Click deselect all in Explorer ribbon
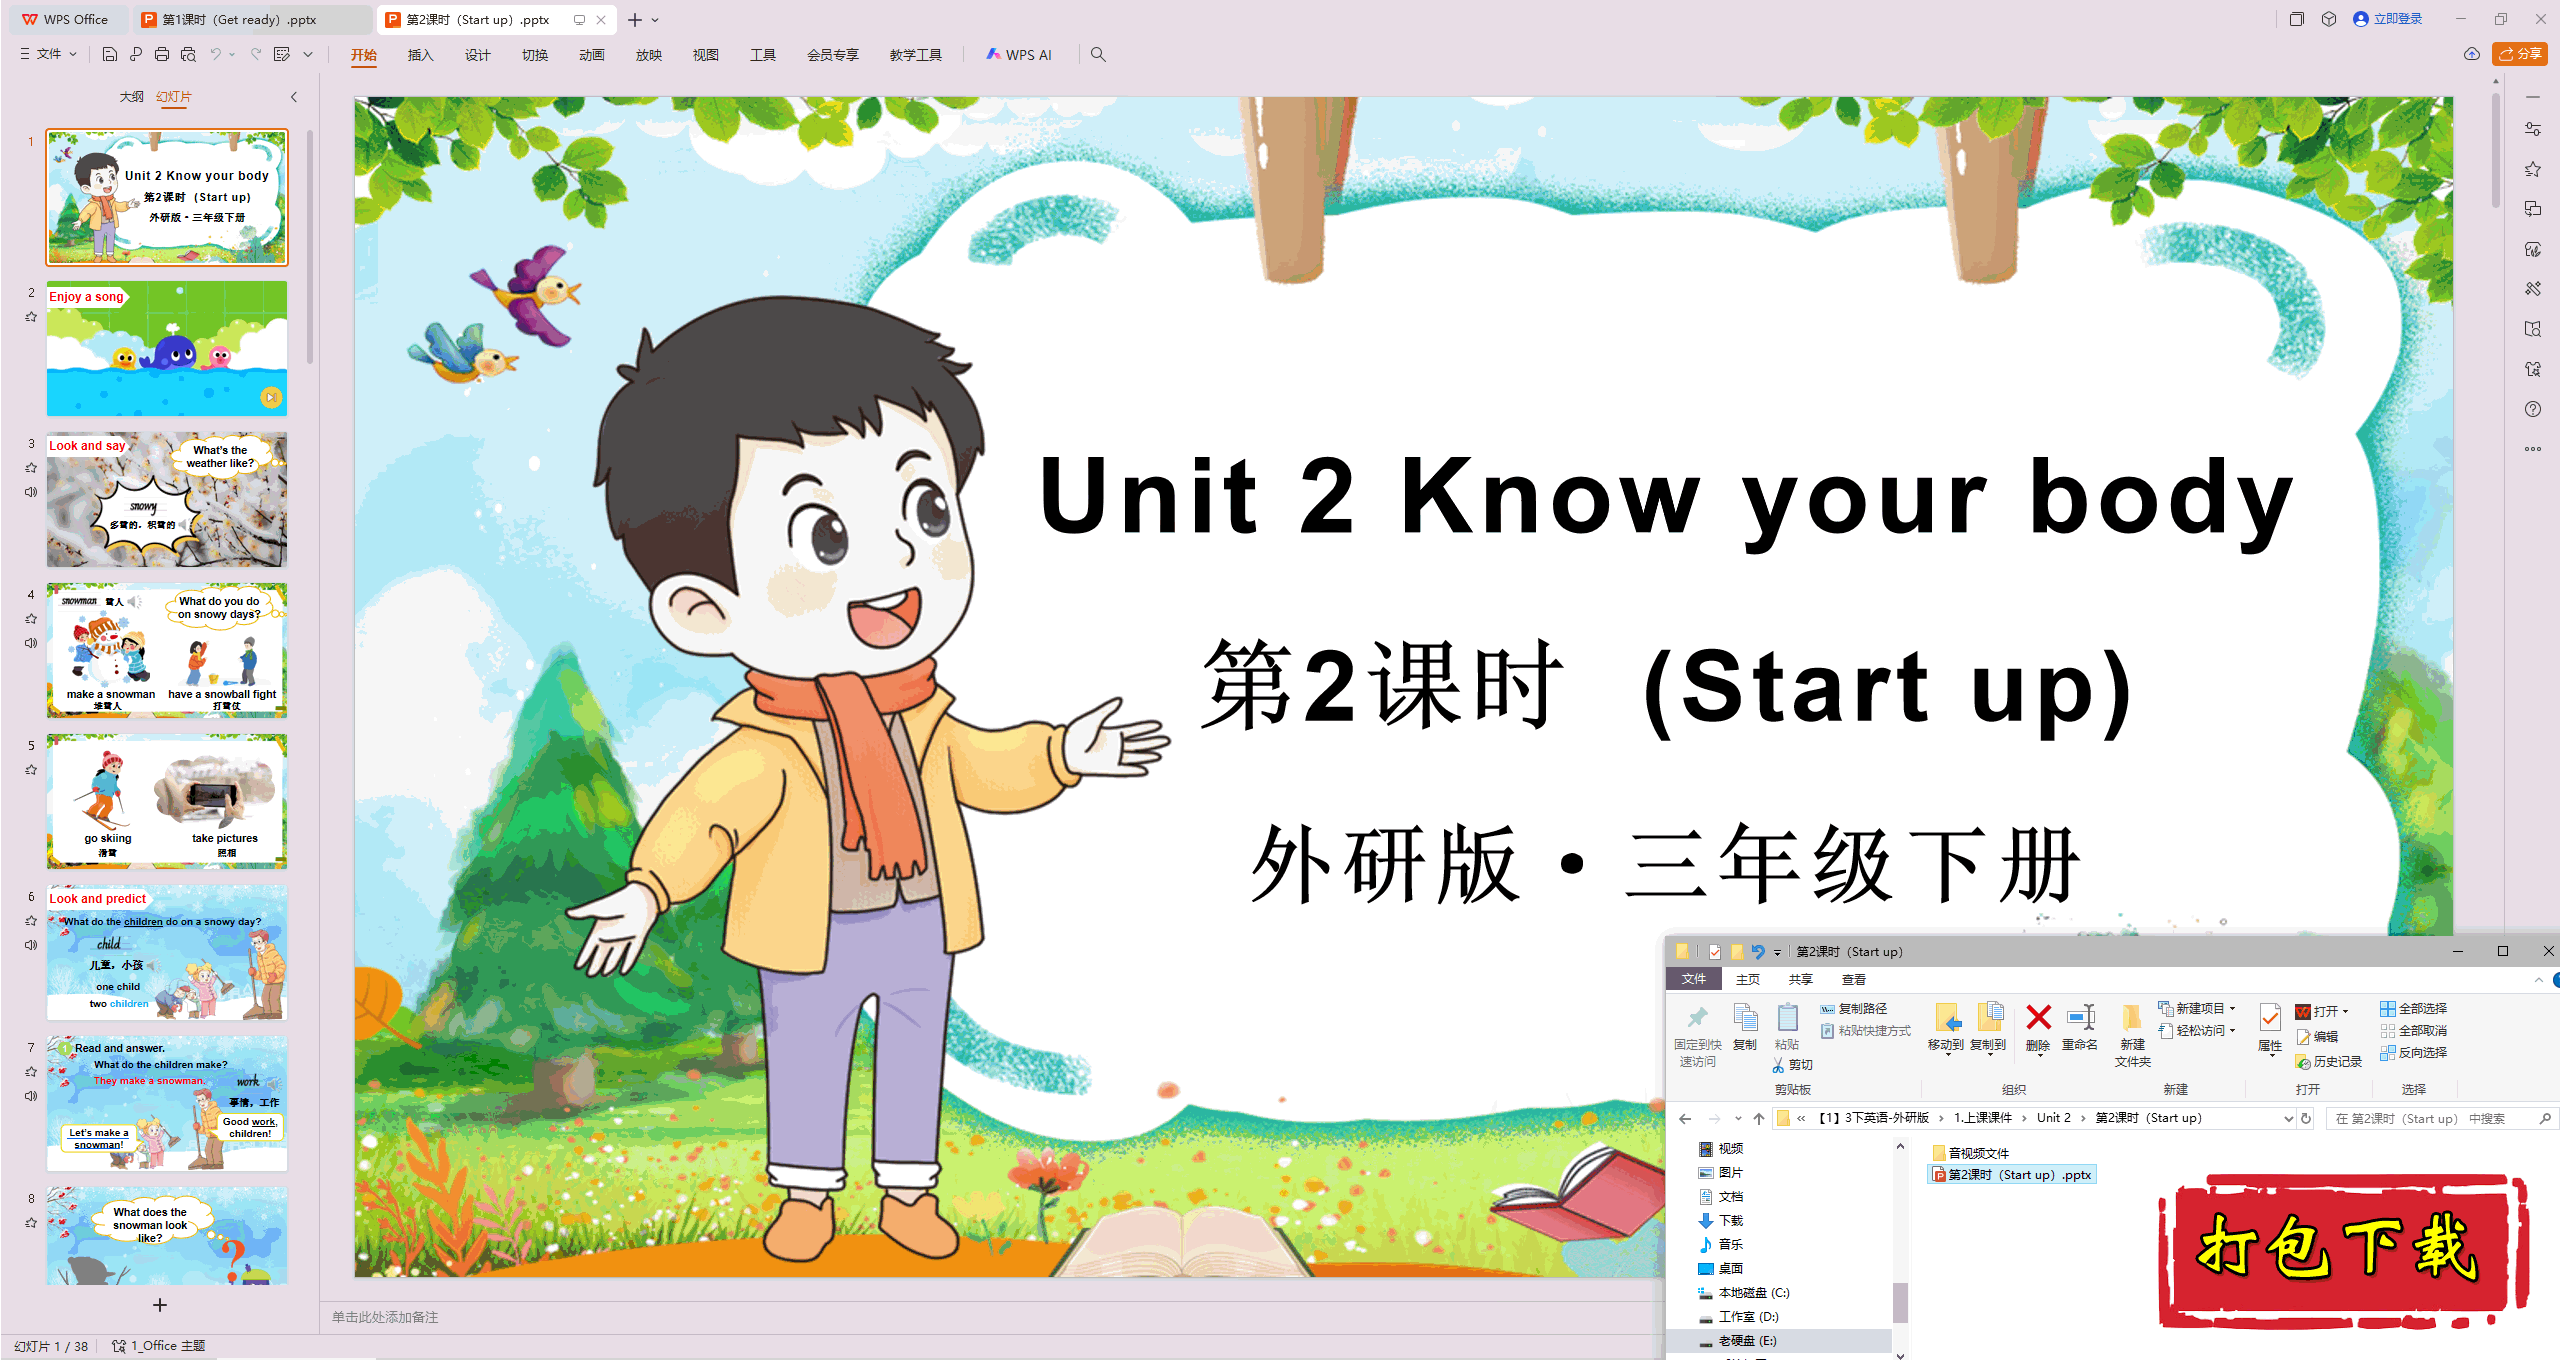The width and height of the screenshot is (2560, 1360). click(2414, 1030)
